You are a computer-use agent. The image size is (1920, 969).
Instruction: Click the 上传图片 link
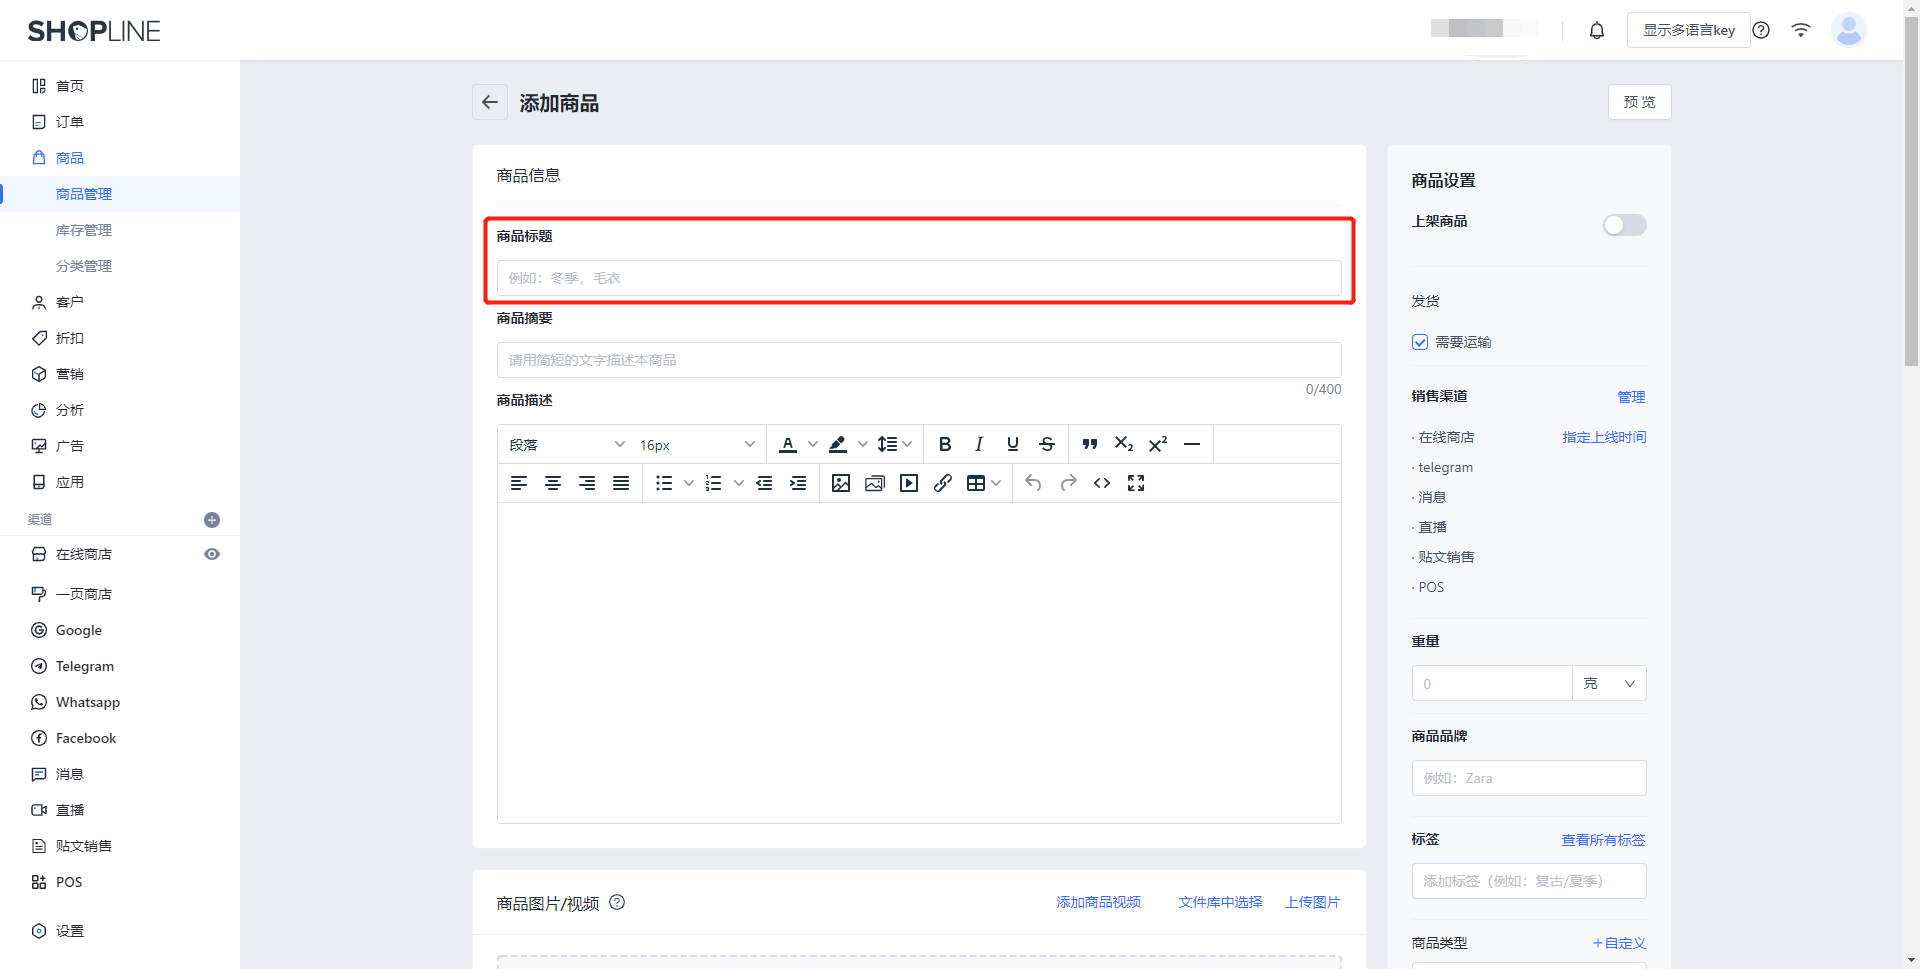pos(1312,902)
